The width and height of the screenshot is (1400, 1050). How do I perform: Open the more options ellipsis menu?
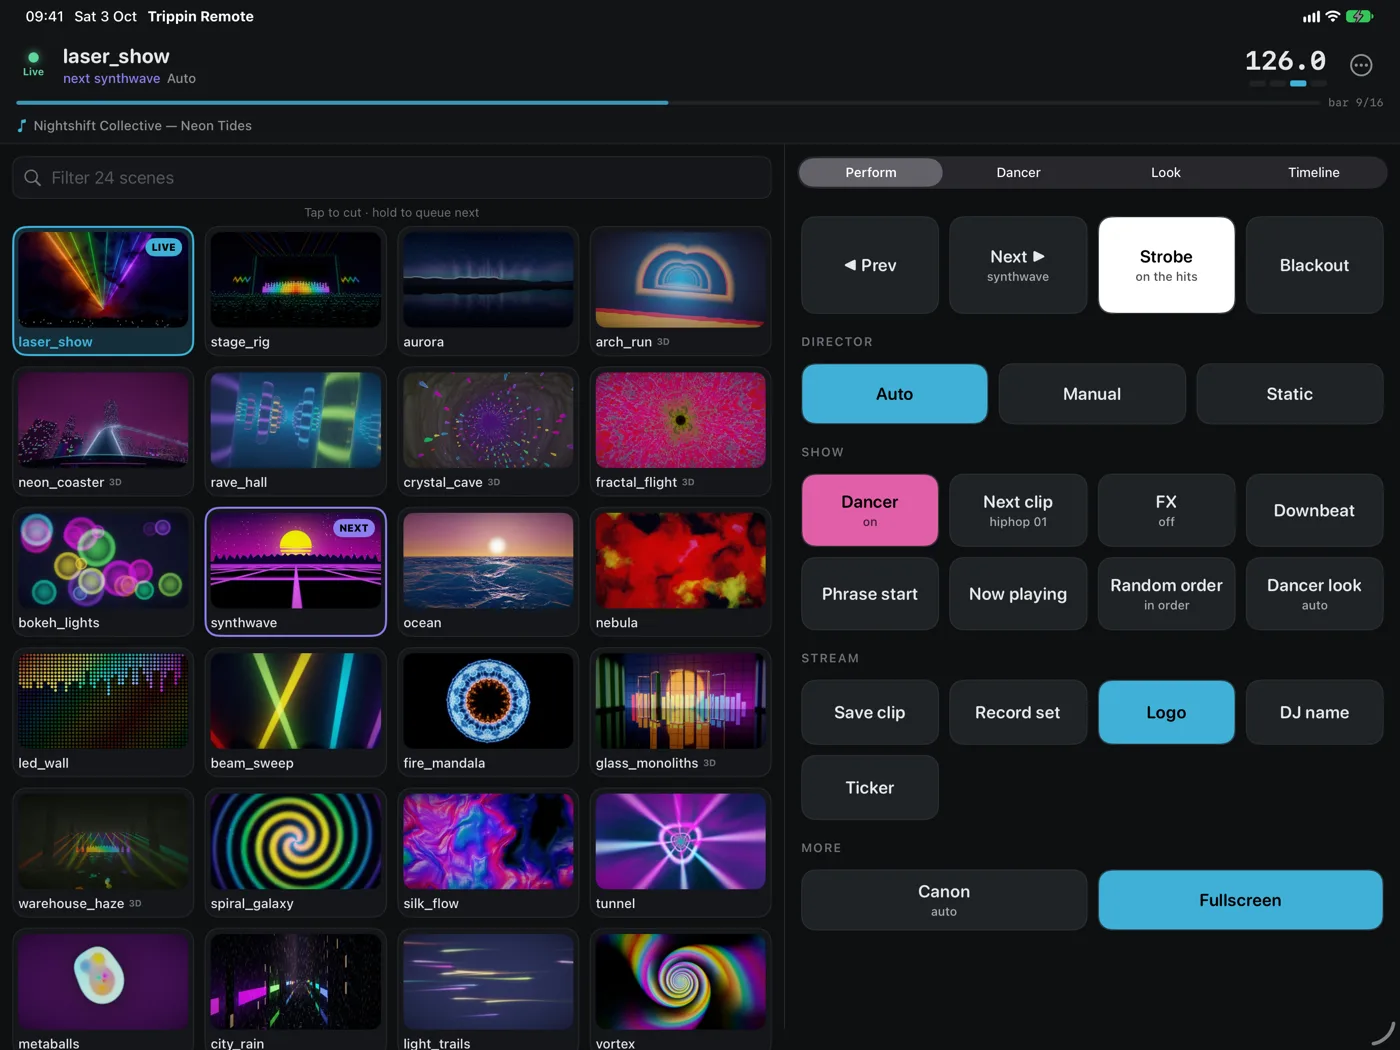point(1361,65)
